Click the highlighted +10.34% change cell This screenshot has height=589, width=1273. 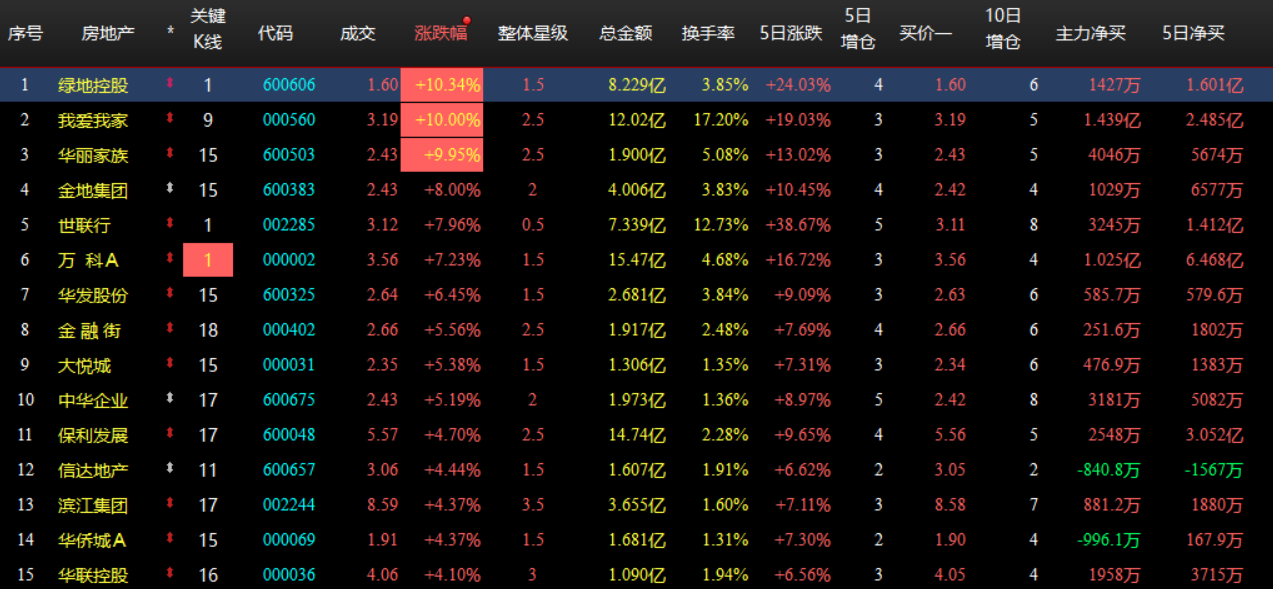(x=442, y=85)
